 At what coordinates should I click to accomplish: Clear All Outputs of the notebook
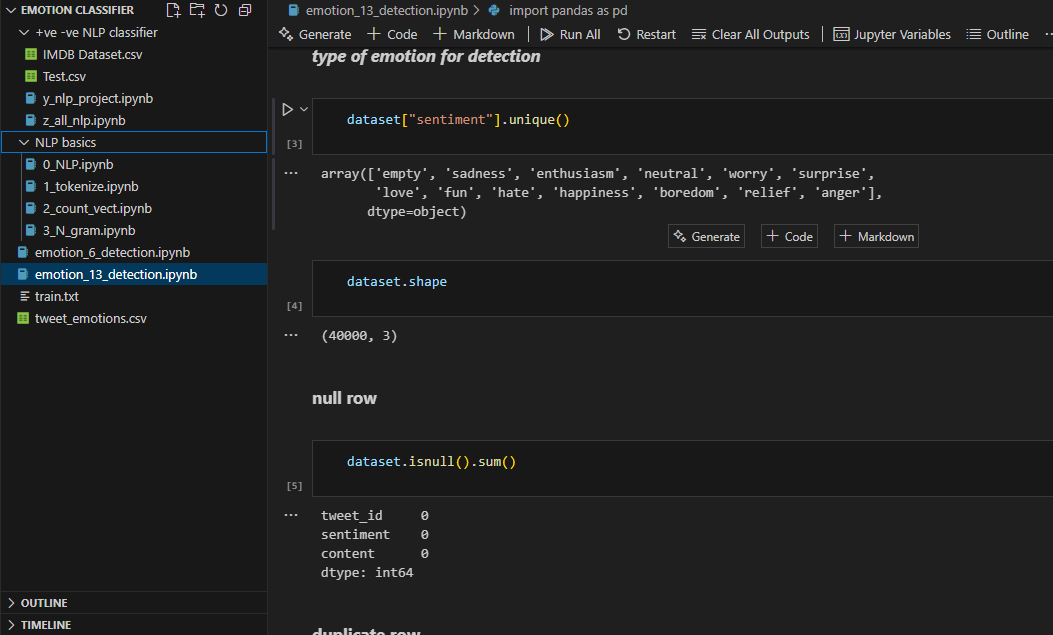click(750, 34)
